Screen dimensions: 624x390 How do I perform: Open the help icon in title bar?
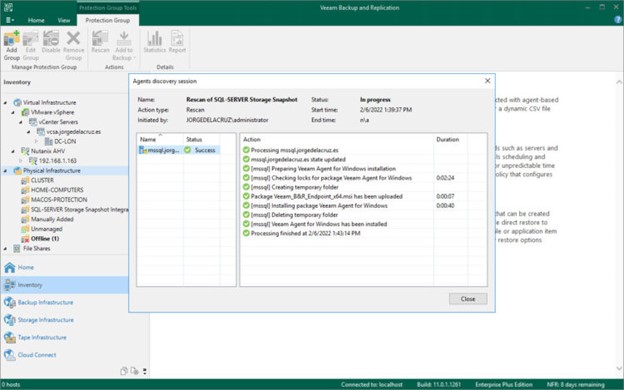tap(618, 20)
